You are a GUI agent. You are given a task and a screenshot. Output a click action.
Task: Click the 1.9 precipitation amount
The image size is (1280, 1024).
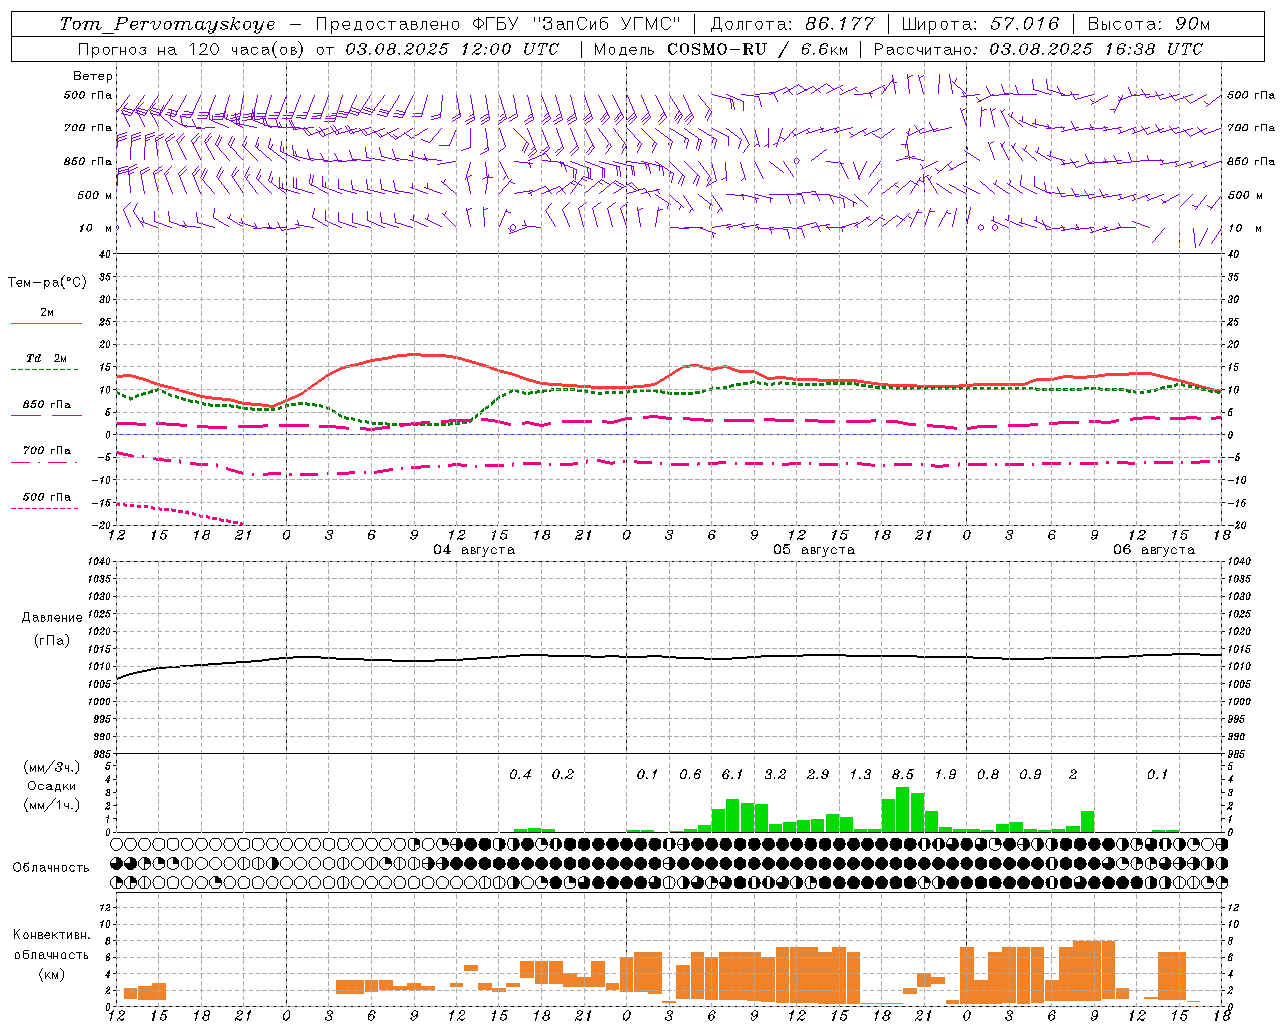click(945, 774)
